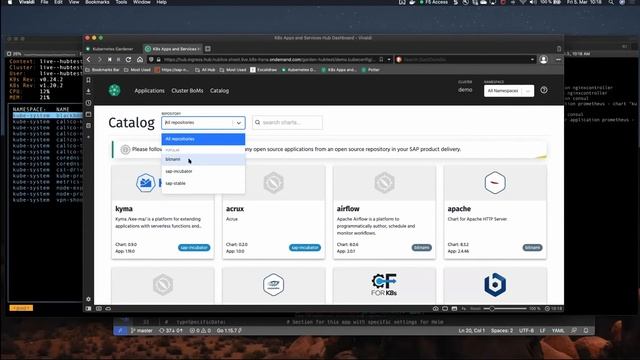Click the acrux placeholder icon
Image resolution: width=640 pixels, height=360 pixels.
pos(273,182)
